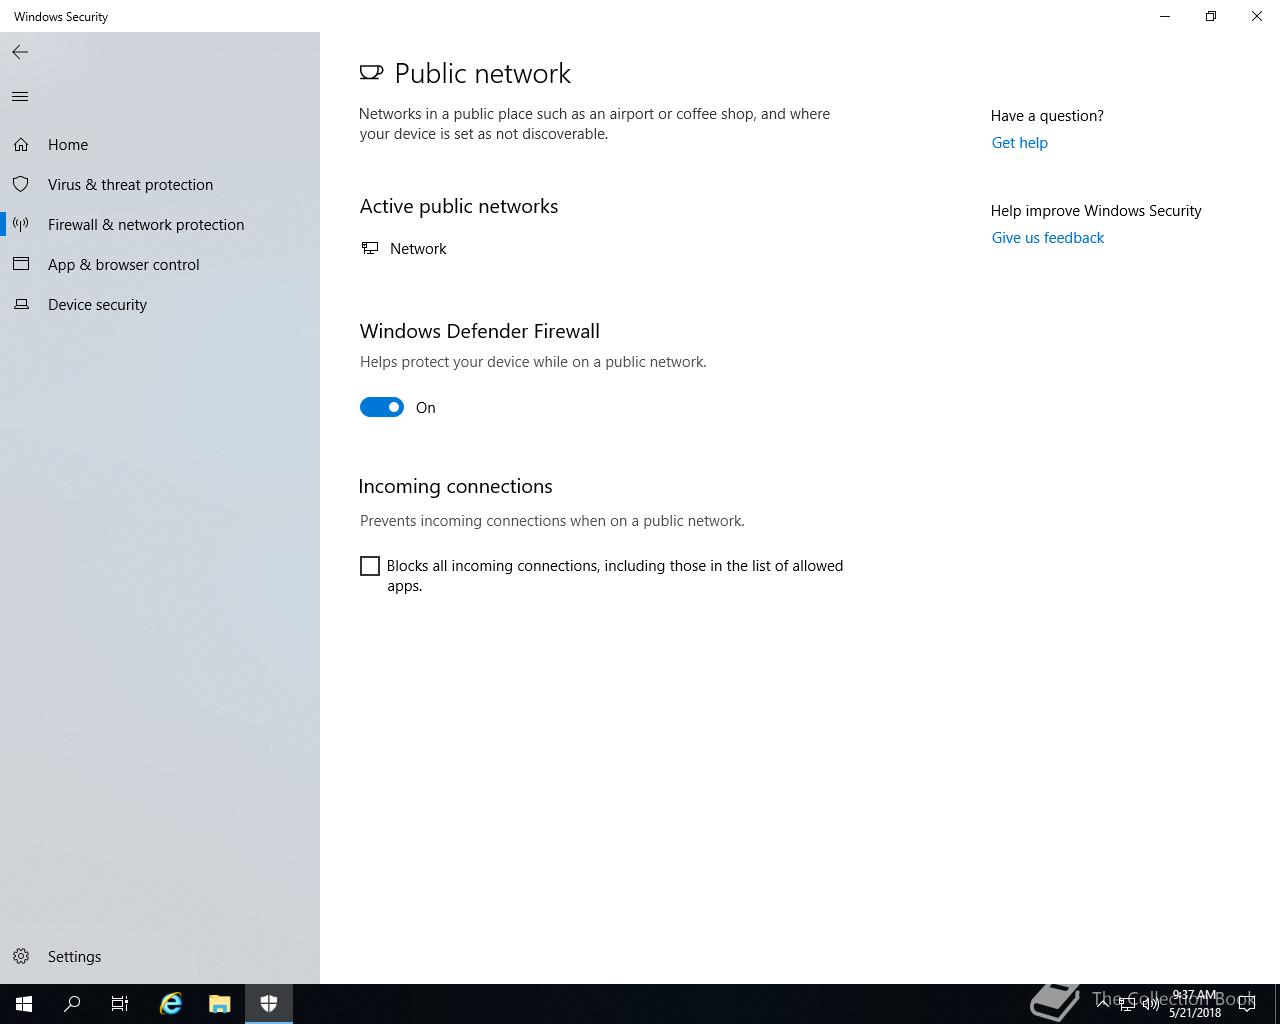
Task: Collapse the hamburger navigation menu
Action: [x=20, y=96]
